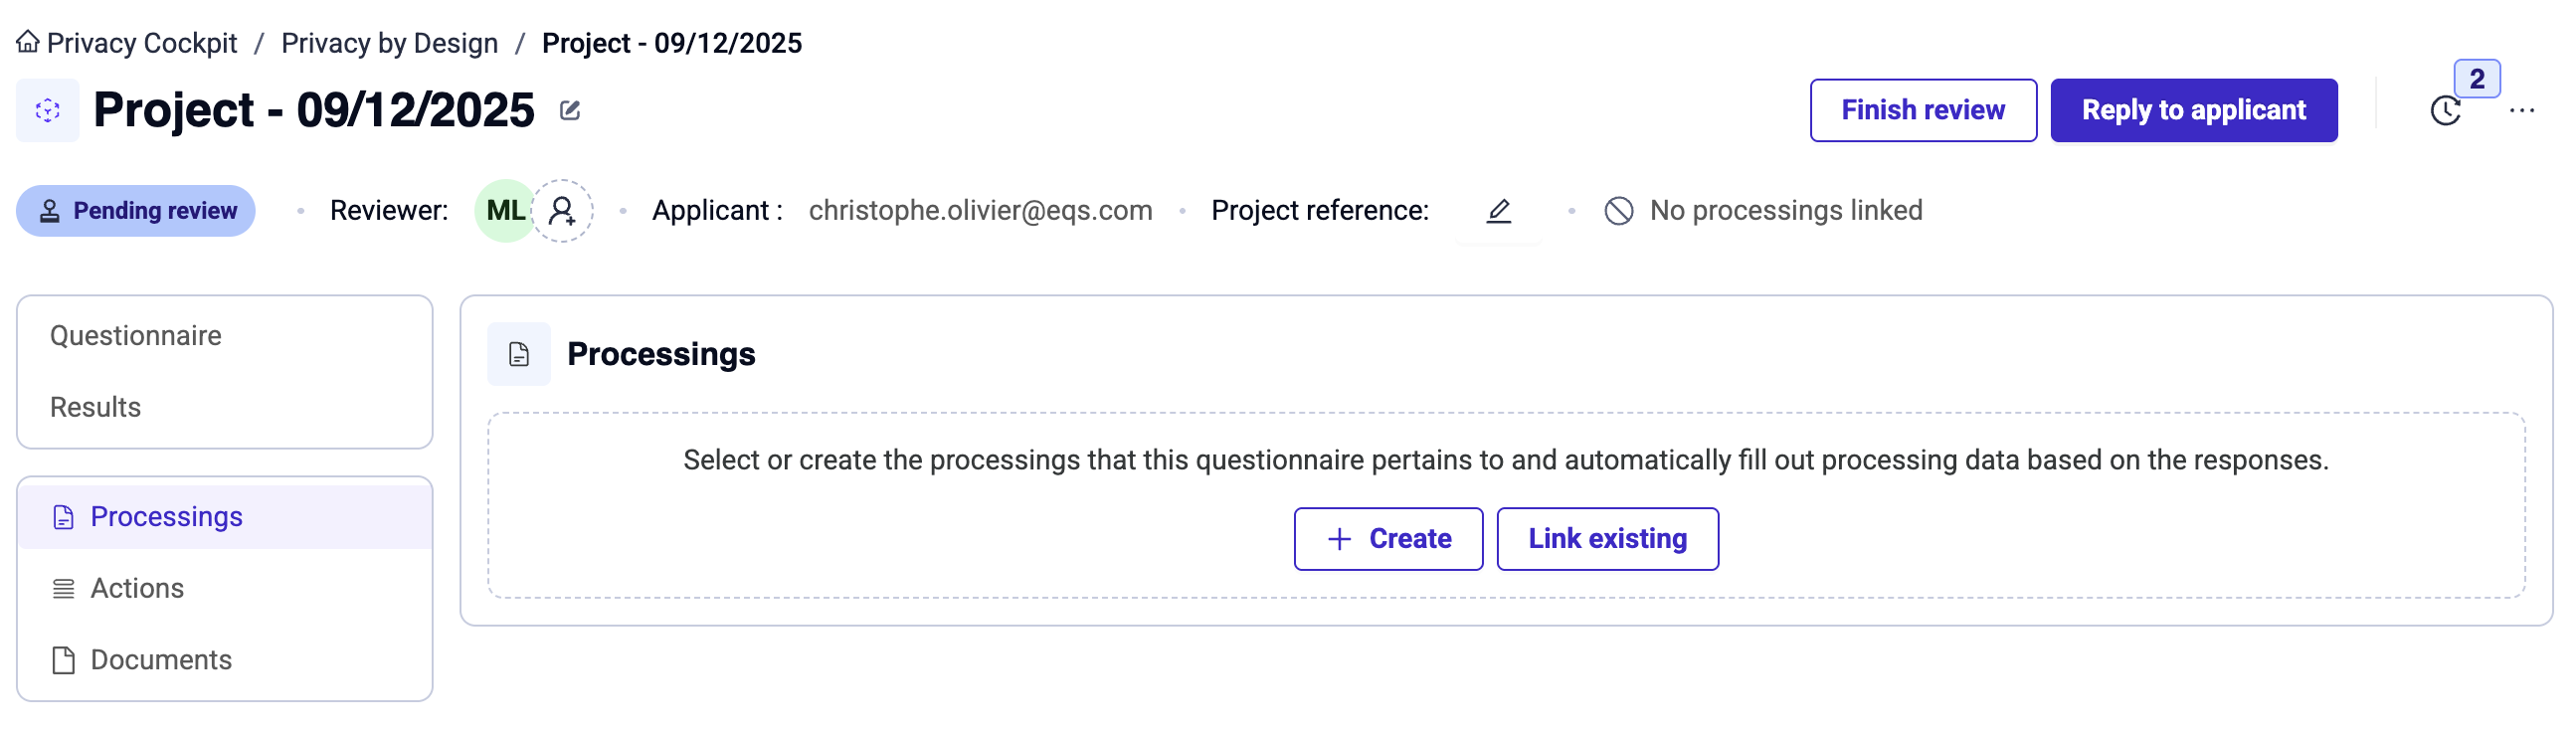Create a new processing
Screen dimensions: 2576x734
1388,539
